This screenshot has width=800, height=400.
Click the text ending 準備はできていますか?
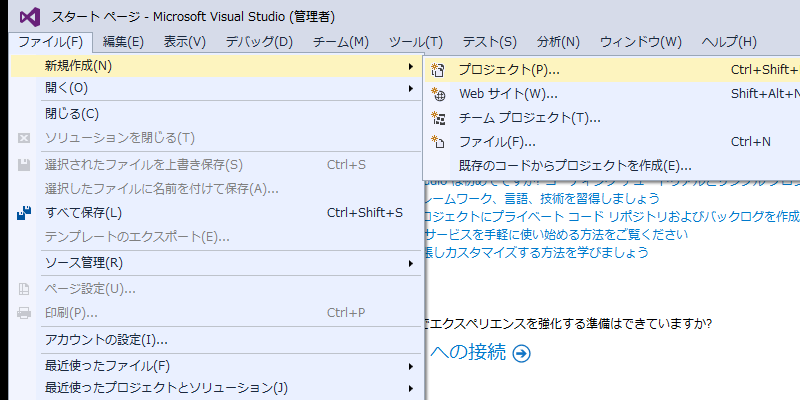pos(568,323)
